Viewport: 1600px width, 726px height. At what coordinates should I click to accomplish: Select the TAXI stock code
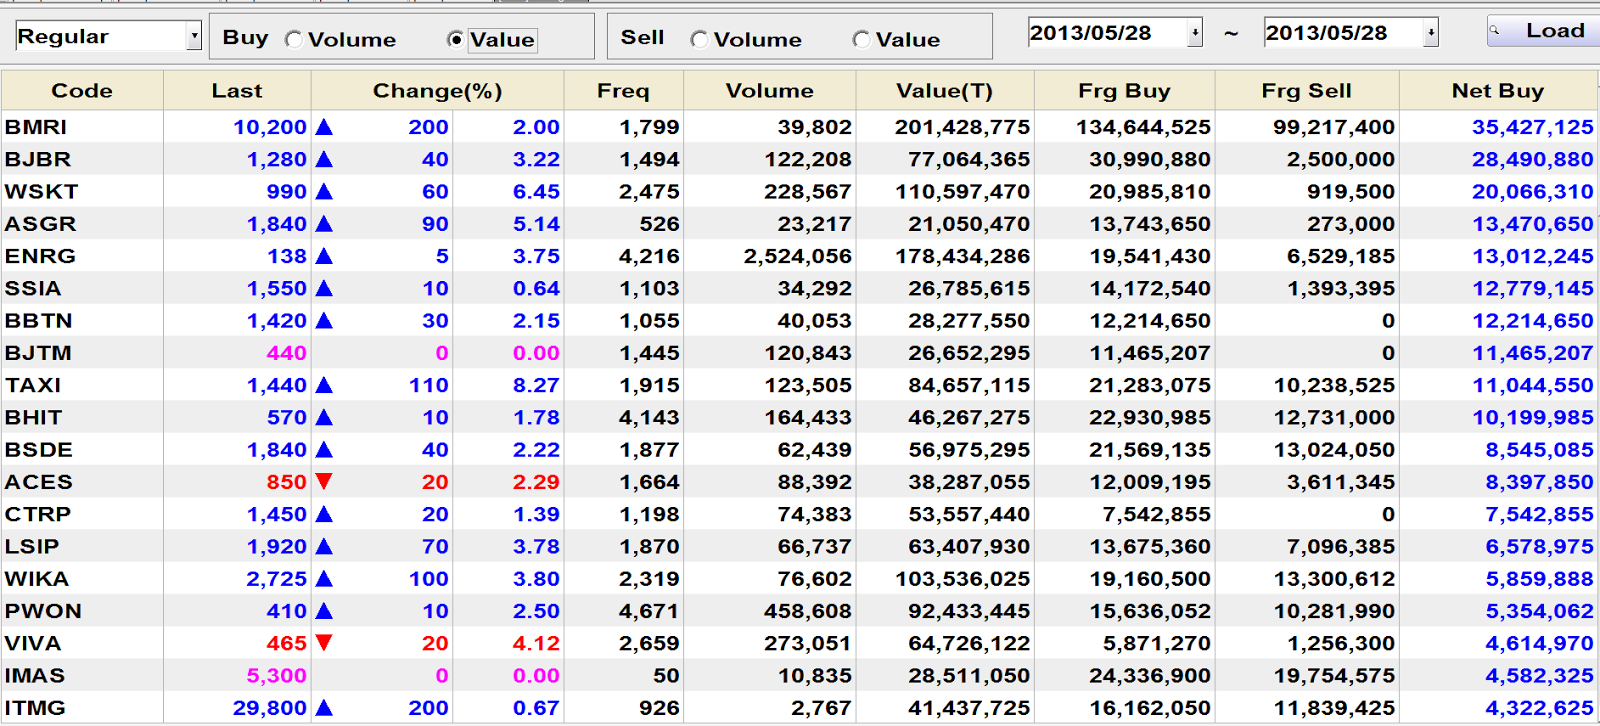coord(33,385)
